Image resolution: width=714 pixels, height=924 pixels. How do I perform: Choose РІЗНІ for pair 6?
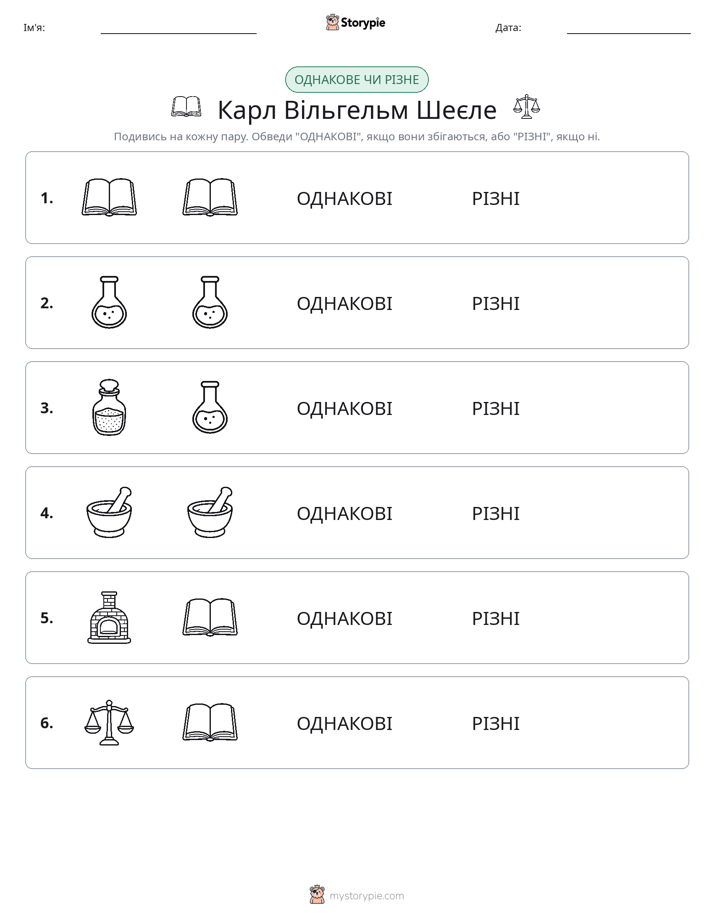click(x=495, y=723)
